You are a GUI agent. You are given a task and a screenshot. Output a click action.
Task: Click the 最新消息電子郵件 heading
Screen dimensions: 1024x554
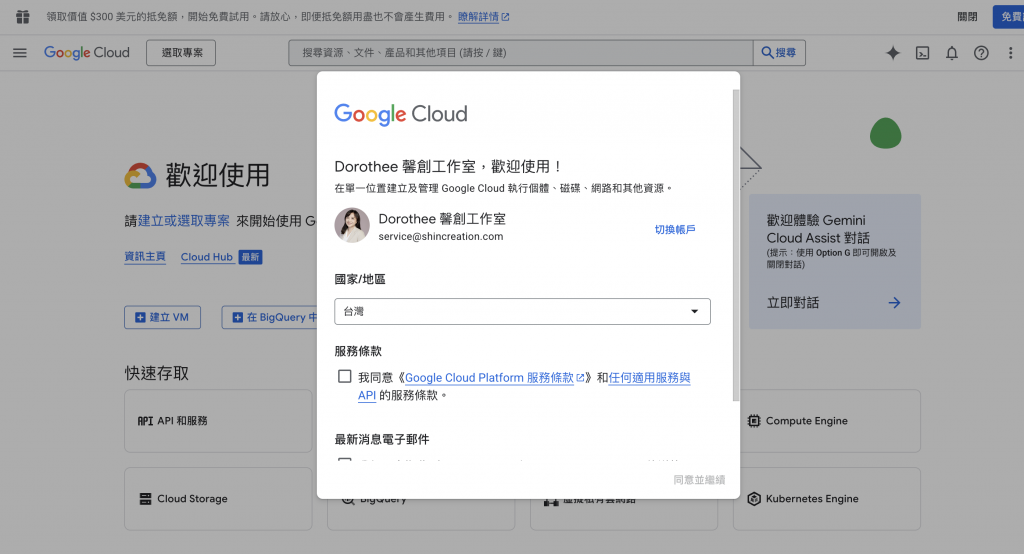(x=382, y=440)
